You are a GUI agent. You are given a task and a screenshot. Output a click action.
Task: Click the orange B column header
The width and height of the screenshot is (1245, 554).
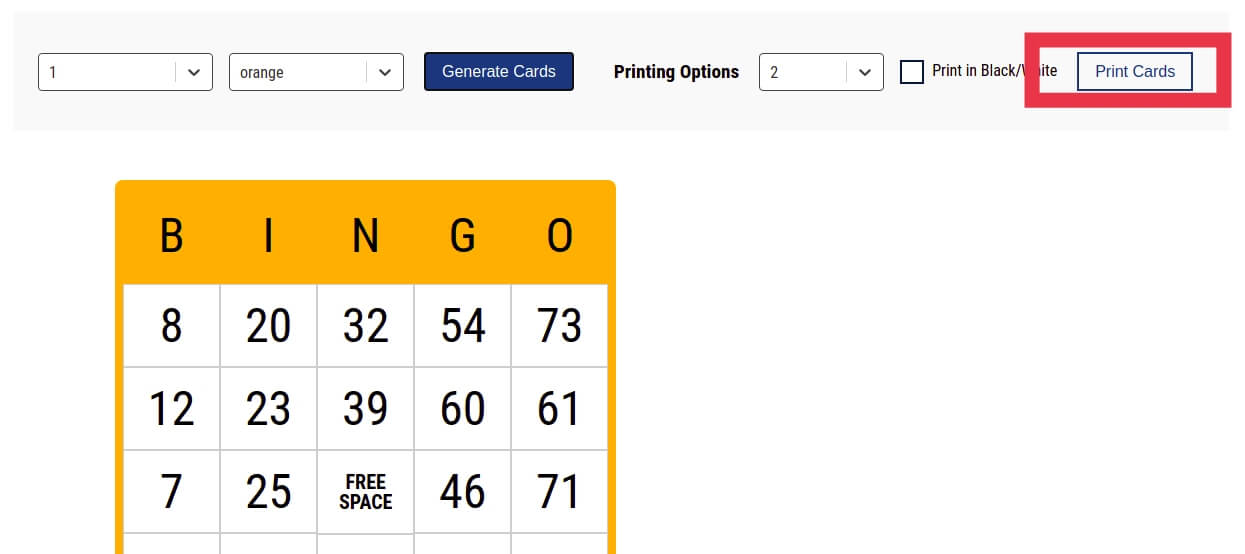coord(171,236)
